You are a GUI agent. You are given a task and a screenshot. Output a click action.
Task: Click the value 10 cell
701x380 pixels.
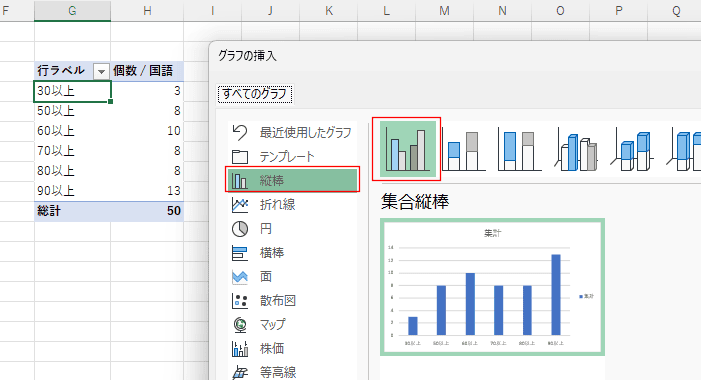[x=147, y=131]
